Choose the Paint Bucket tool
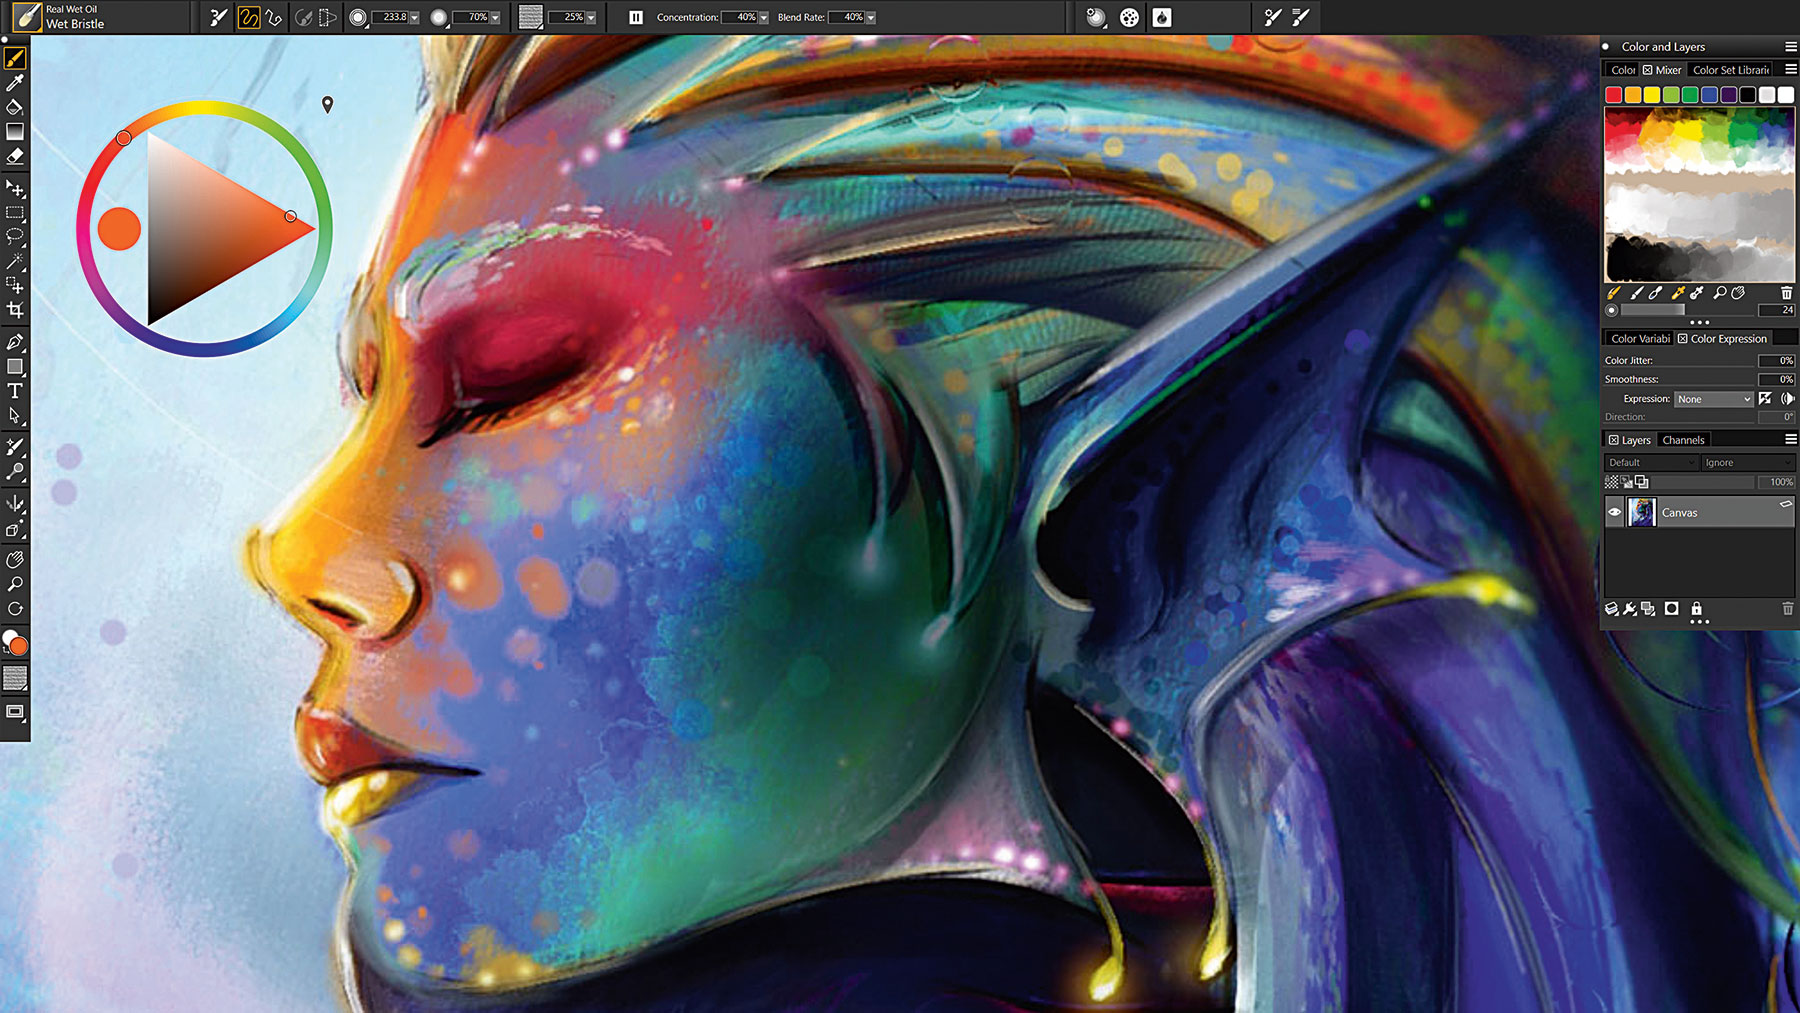The width and height of the screenshot is (1800, 1013). point(15,106)
